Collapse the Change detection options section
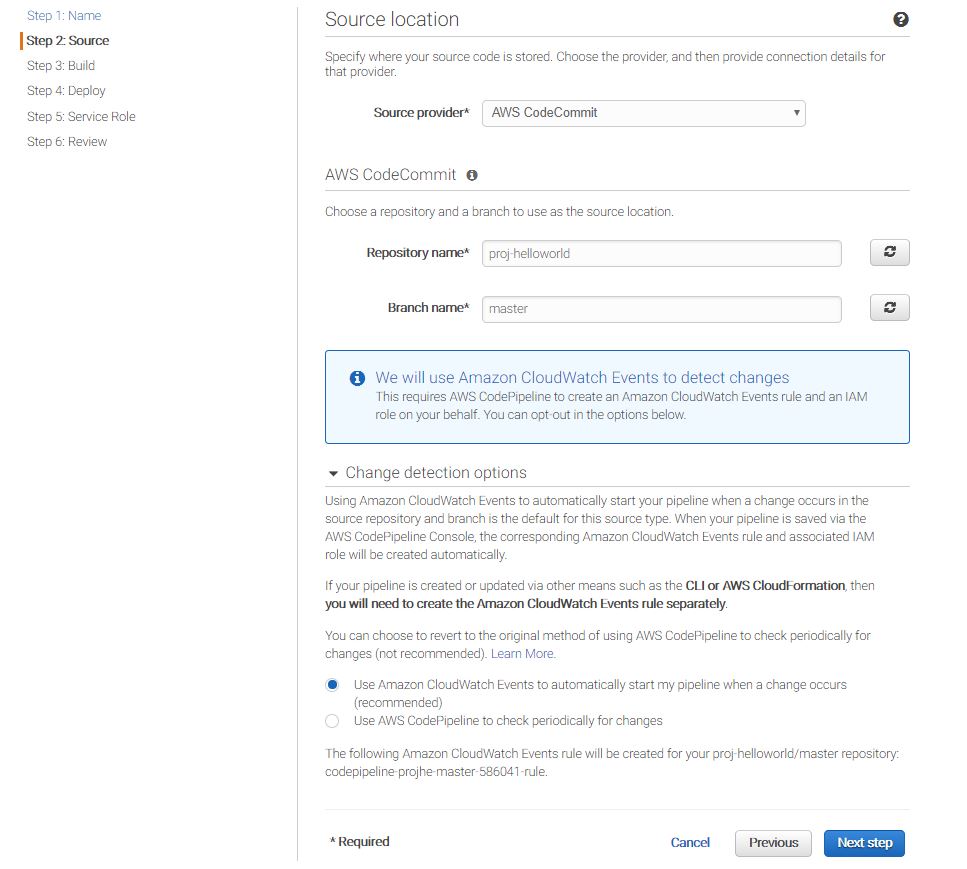The width and height of the screenshot is (967, 869). pos(334,473)
